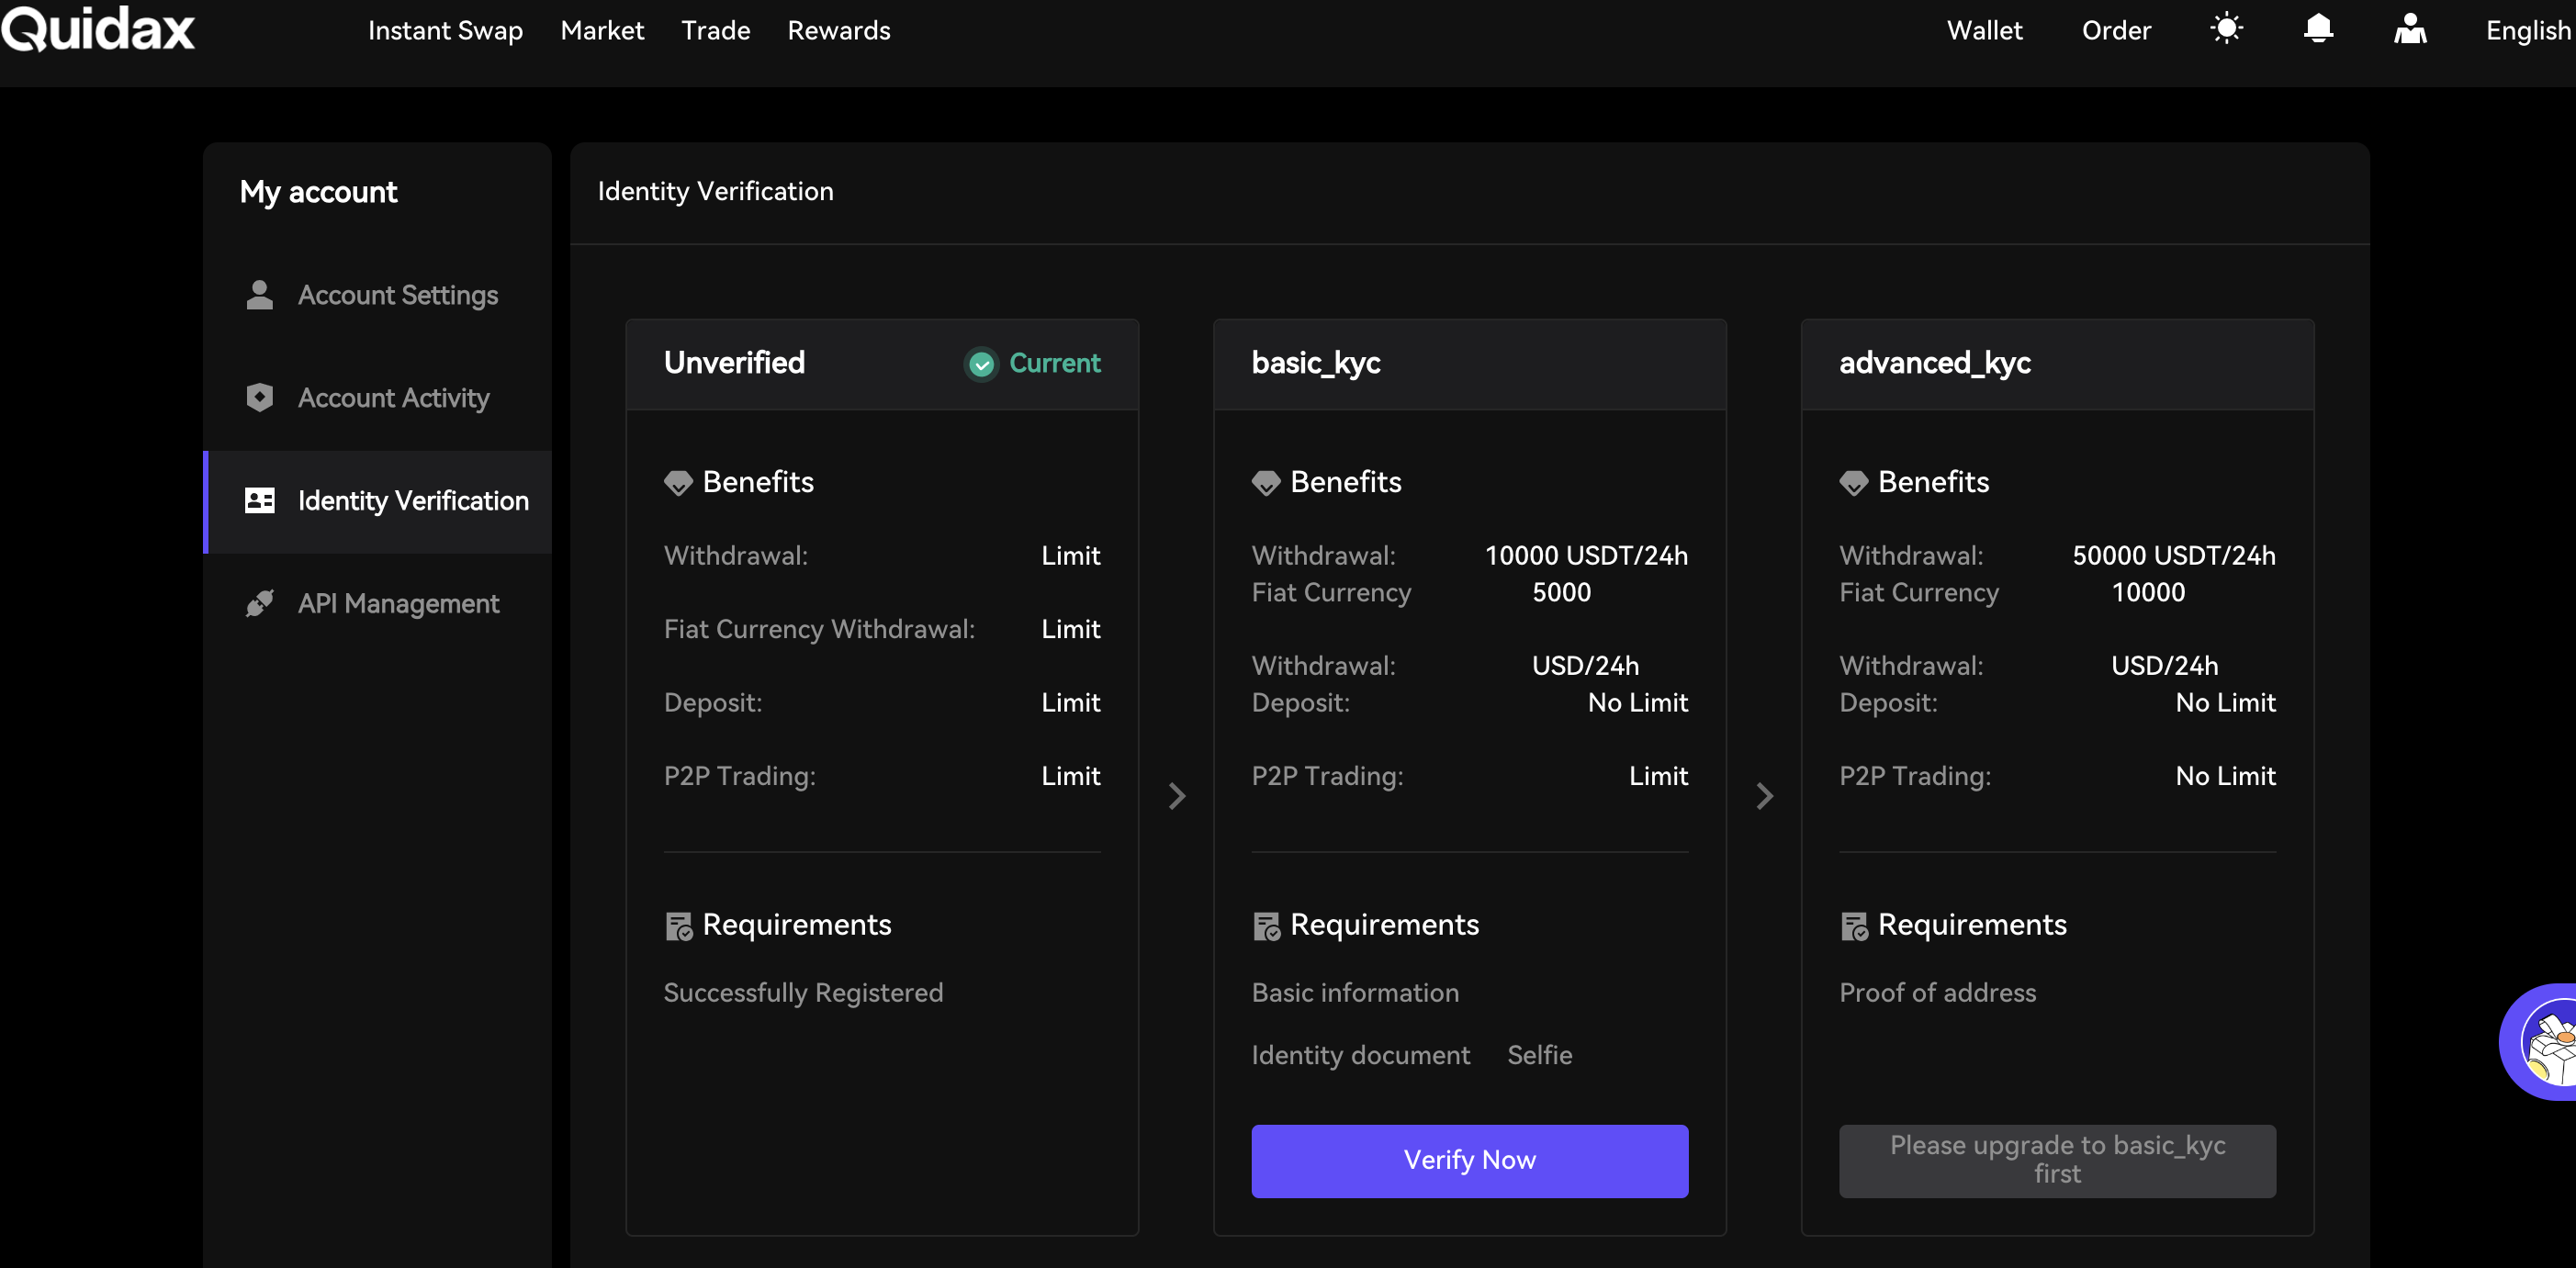This screenshot has height=1268, width=2576.
Task: Click API Management plug icon
Action: pos(259,603)
